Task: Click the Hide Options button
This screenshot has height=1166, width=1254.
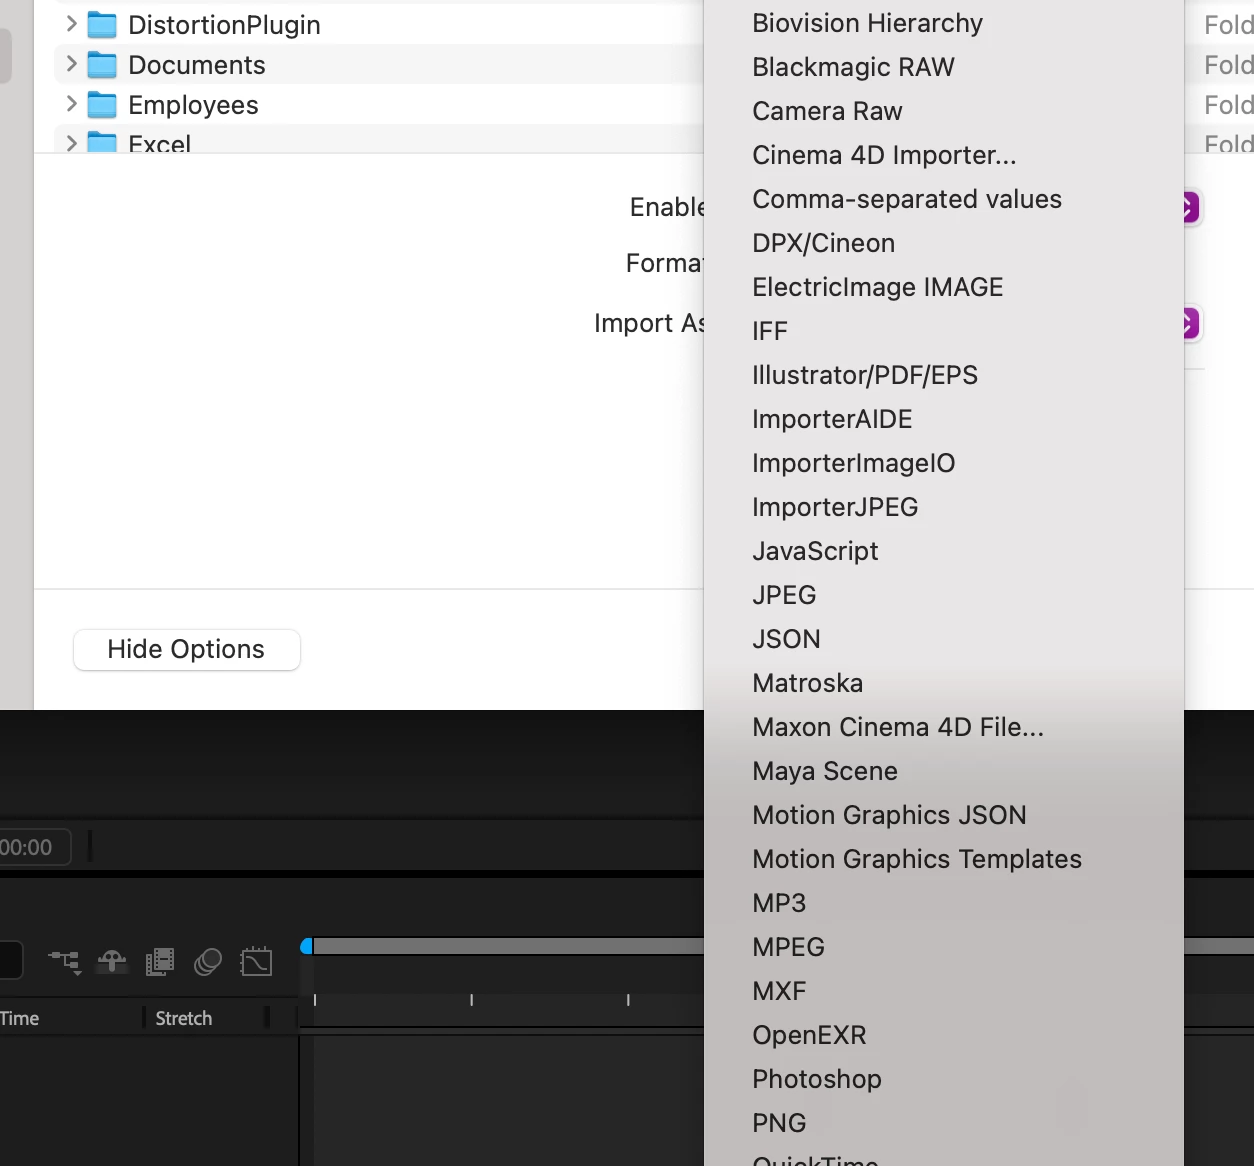Action: [186, 650]
